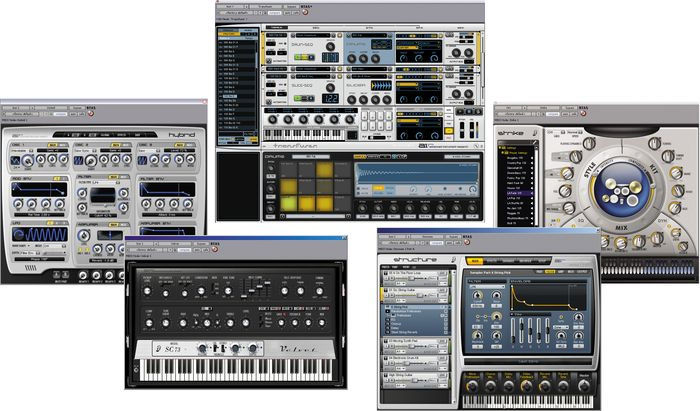This screenshot has height=411, width=700.
Task: Toggle the OSC 1 yellow on button
Action: tap(53, 145)
